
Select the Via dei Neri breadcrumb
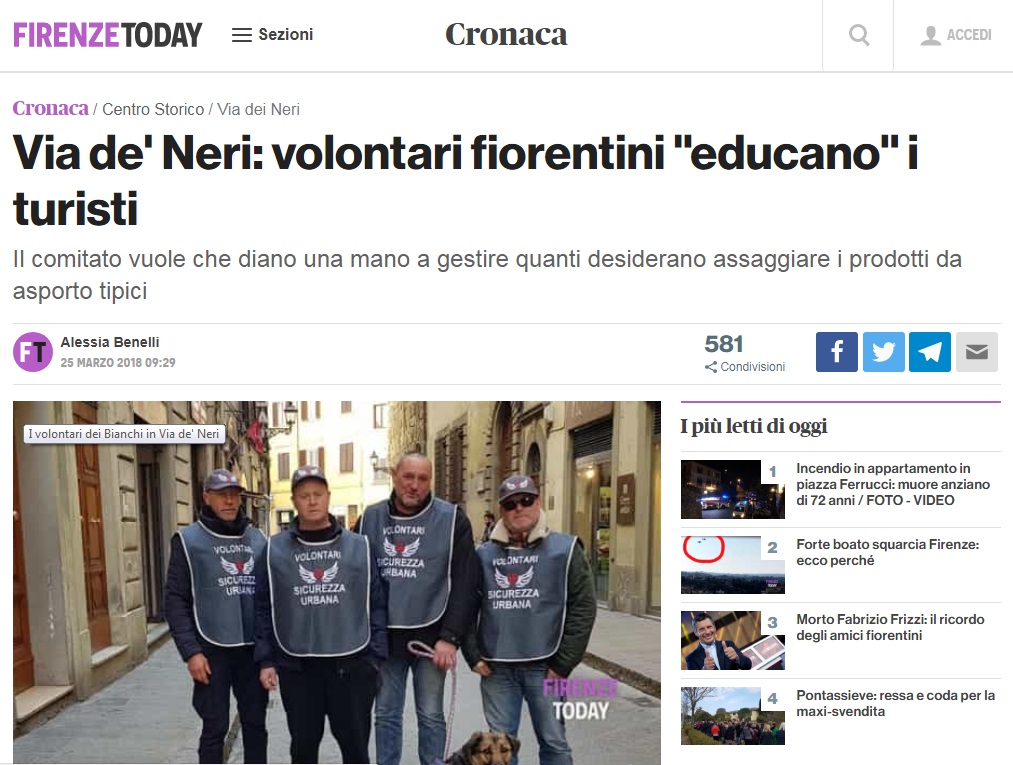pos(258,109)
